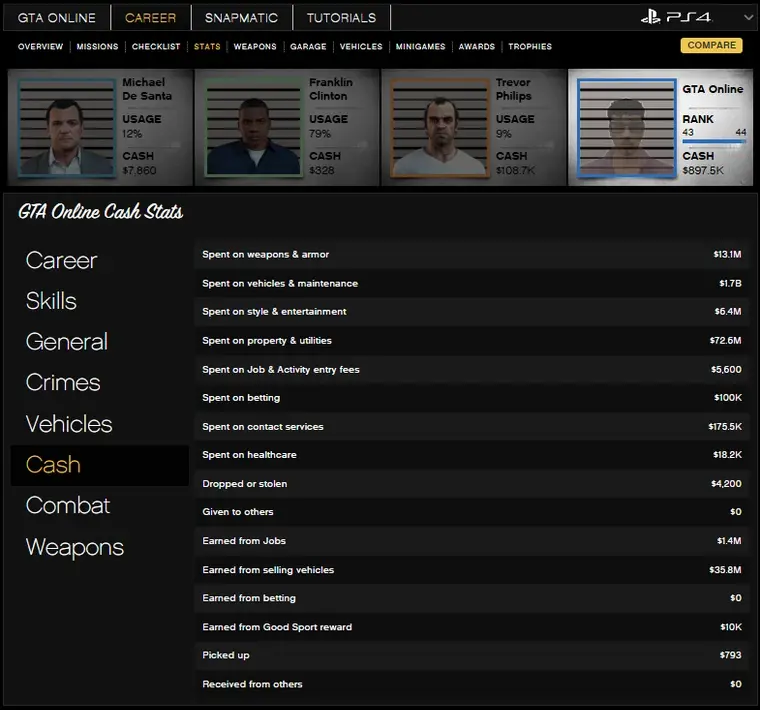Select the GTA Online character mugshot
This screenshot has width=760, height=710.
pyautogui.click(x=626, y=127)
